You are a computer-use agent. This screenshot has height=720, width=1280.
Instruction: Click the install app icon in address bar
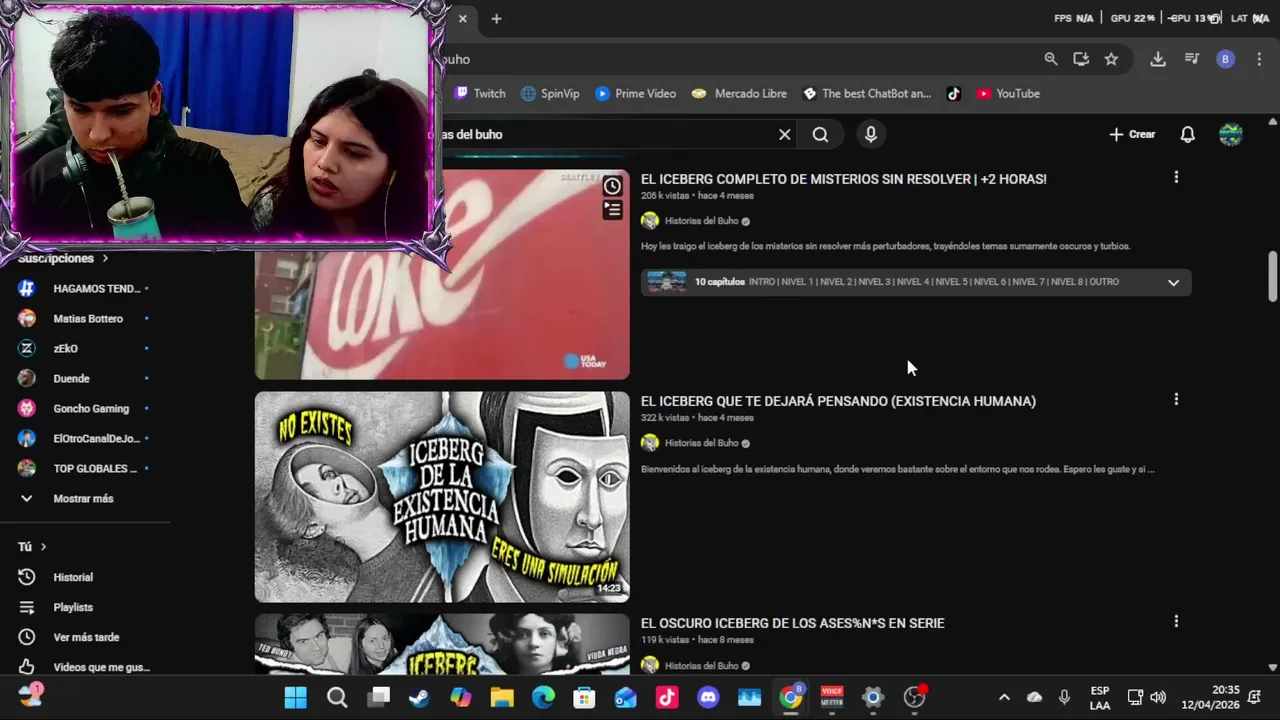pos(1081,59)
